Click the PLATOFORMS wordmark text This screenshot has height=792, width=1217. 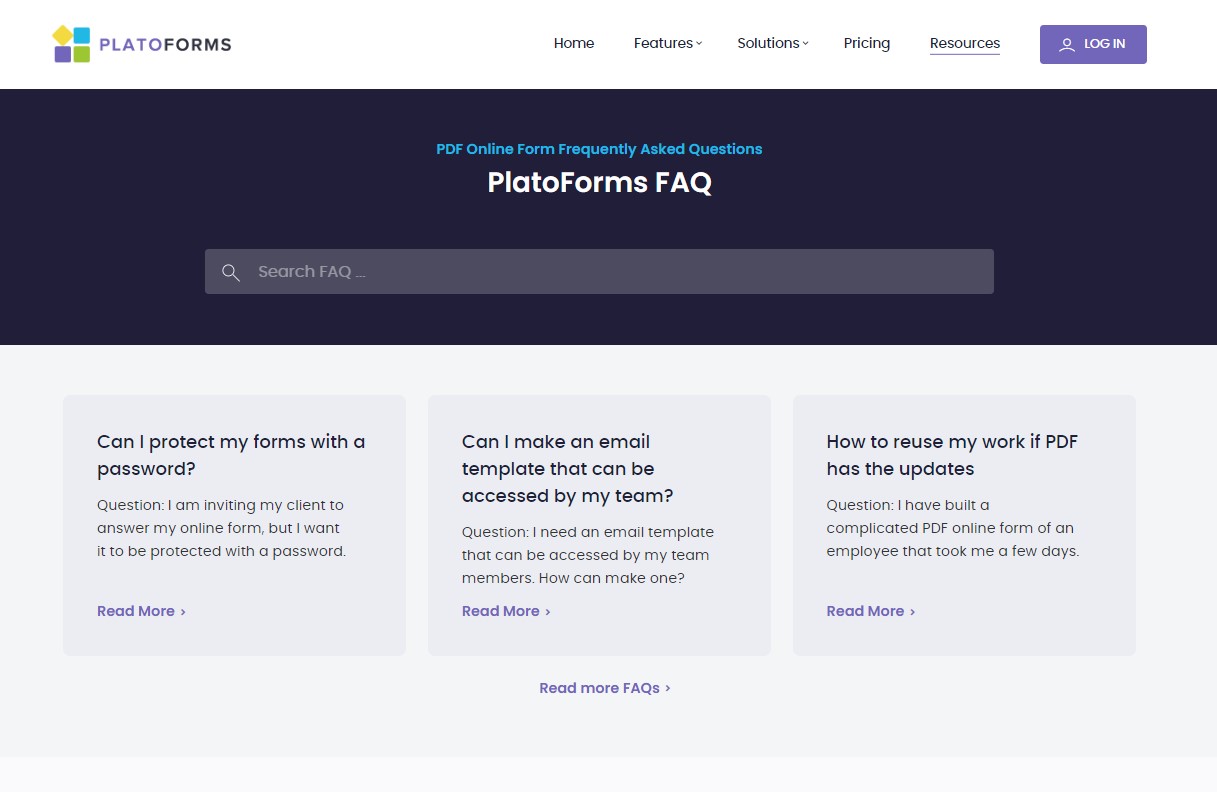[165, 44]
